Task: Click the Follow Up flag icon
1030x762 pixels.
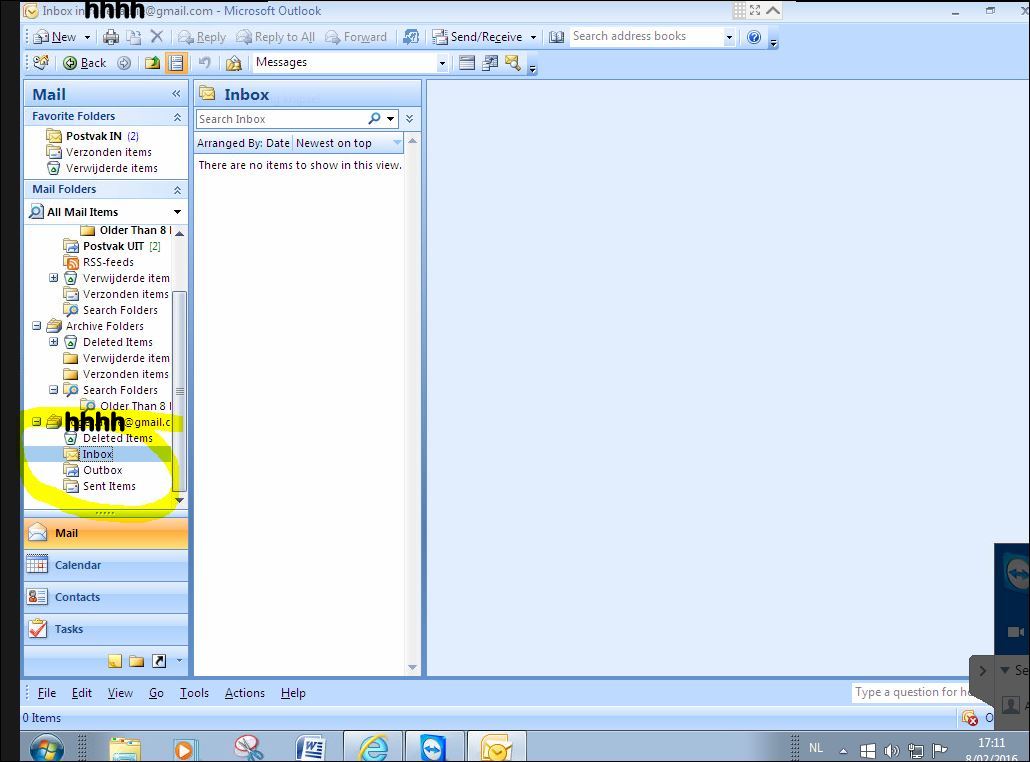Action: coord(411,37)
